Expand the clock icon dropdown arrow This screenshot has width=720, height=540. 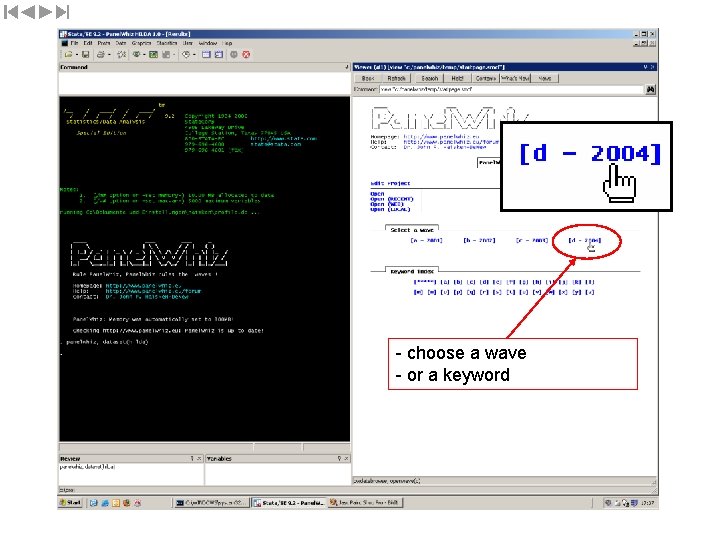pos(194,55)
